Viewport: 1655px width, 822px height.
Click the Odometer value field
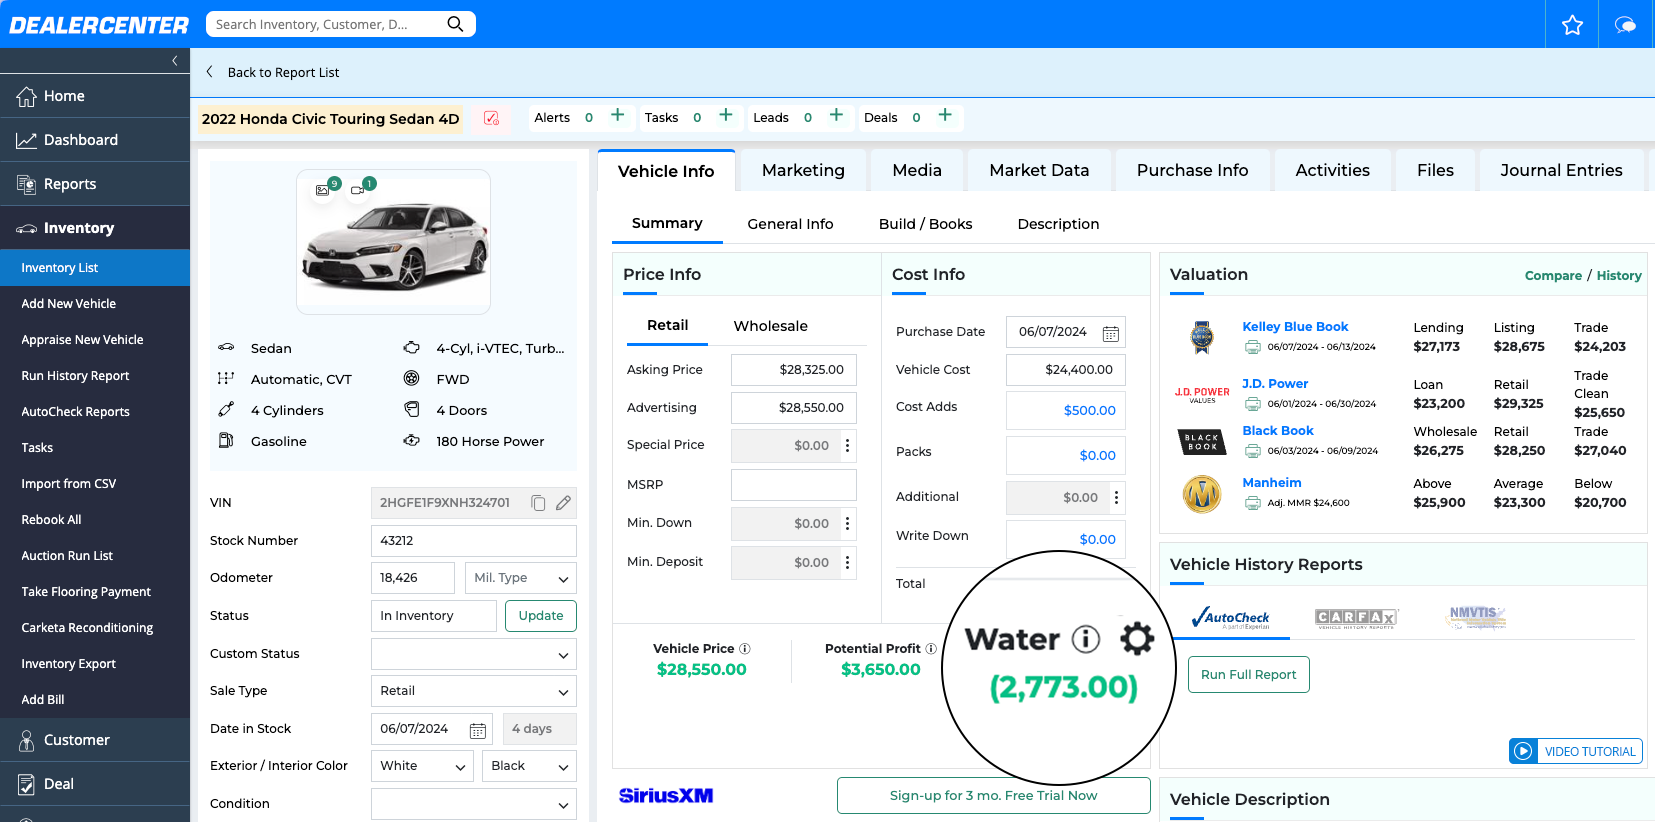click(413, 578)
